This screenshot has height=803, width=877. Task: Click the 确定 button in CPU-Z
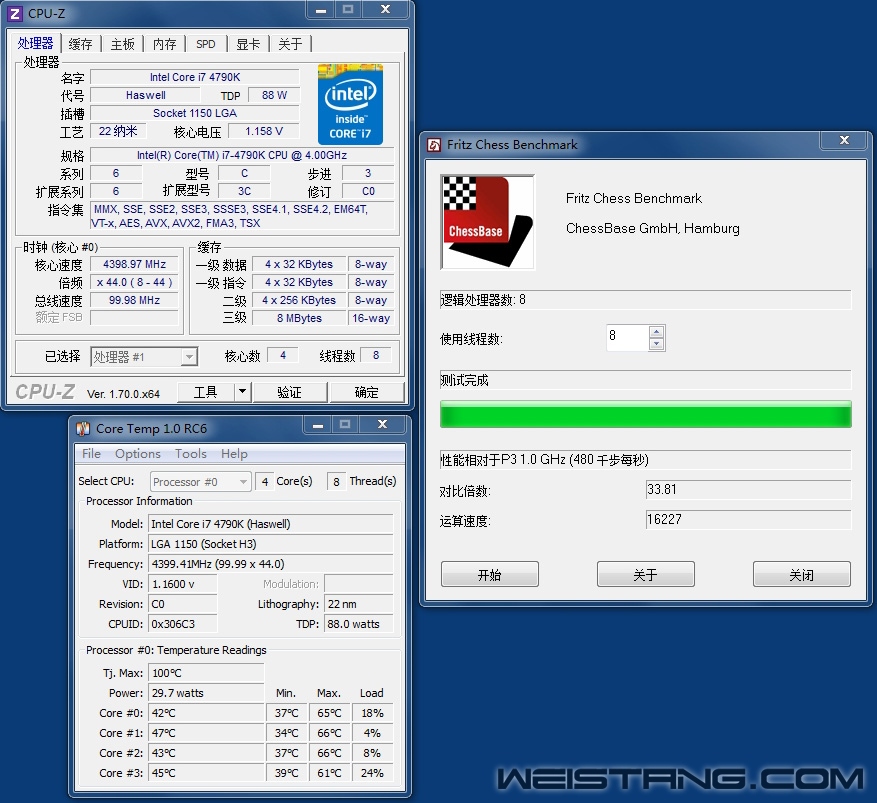[366, 392]
